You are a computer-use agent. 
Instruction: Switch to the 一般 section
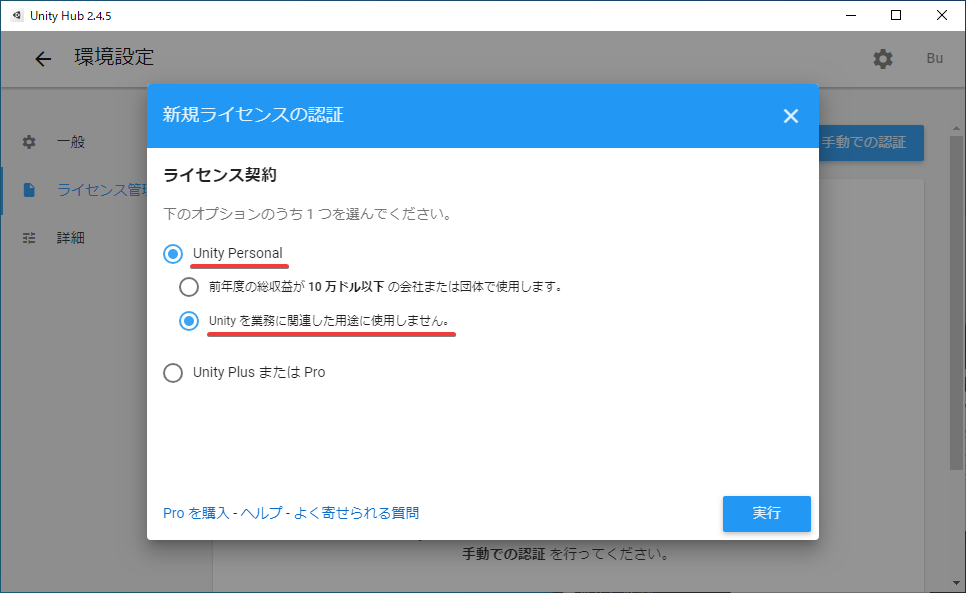tap(70, 142)
